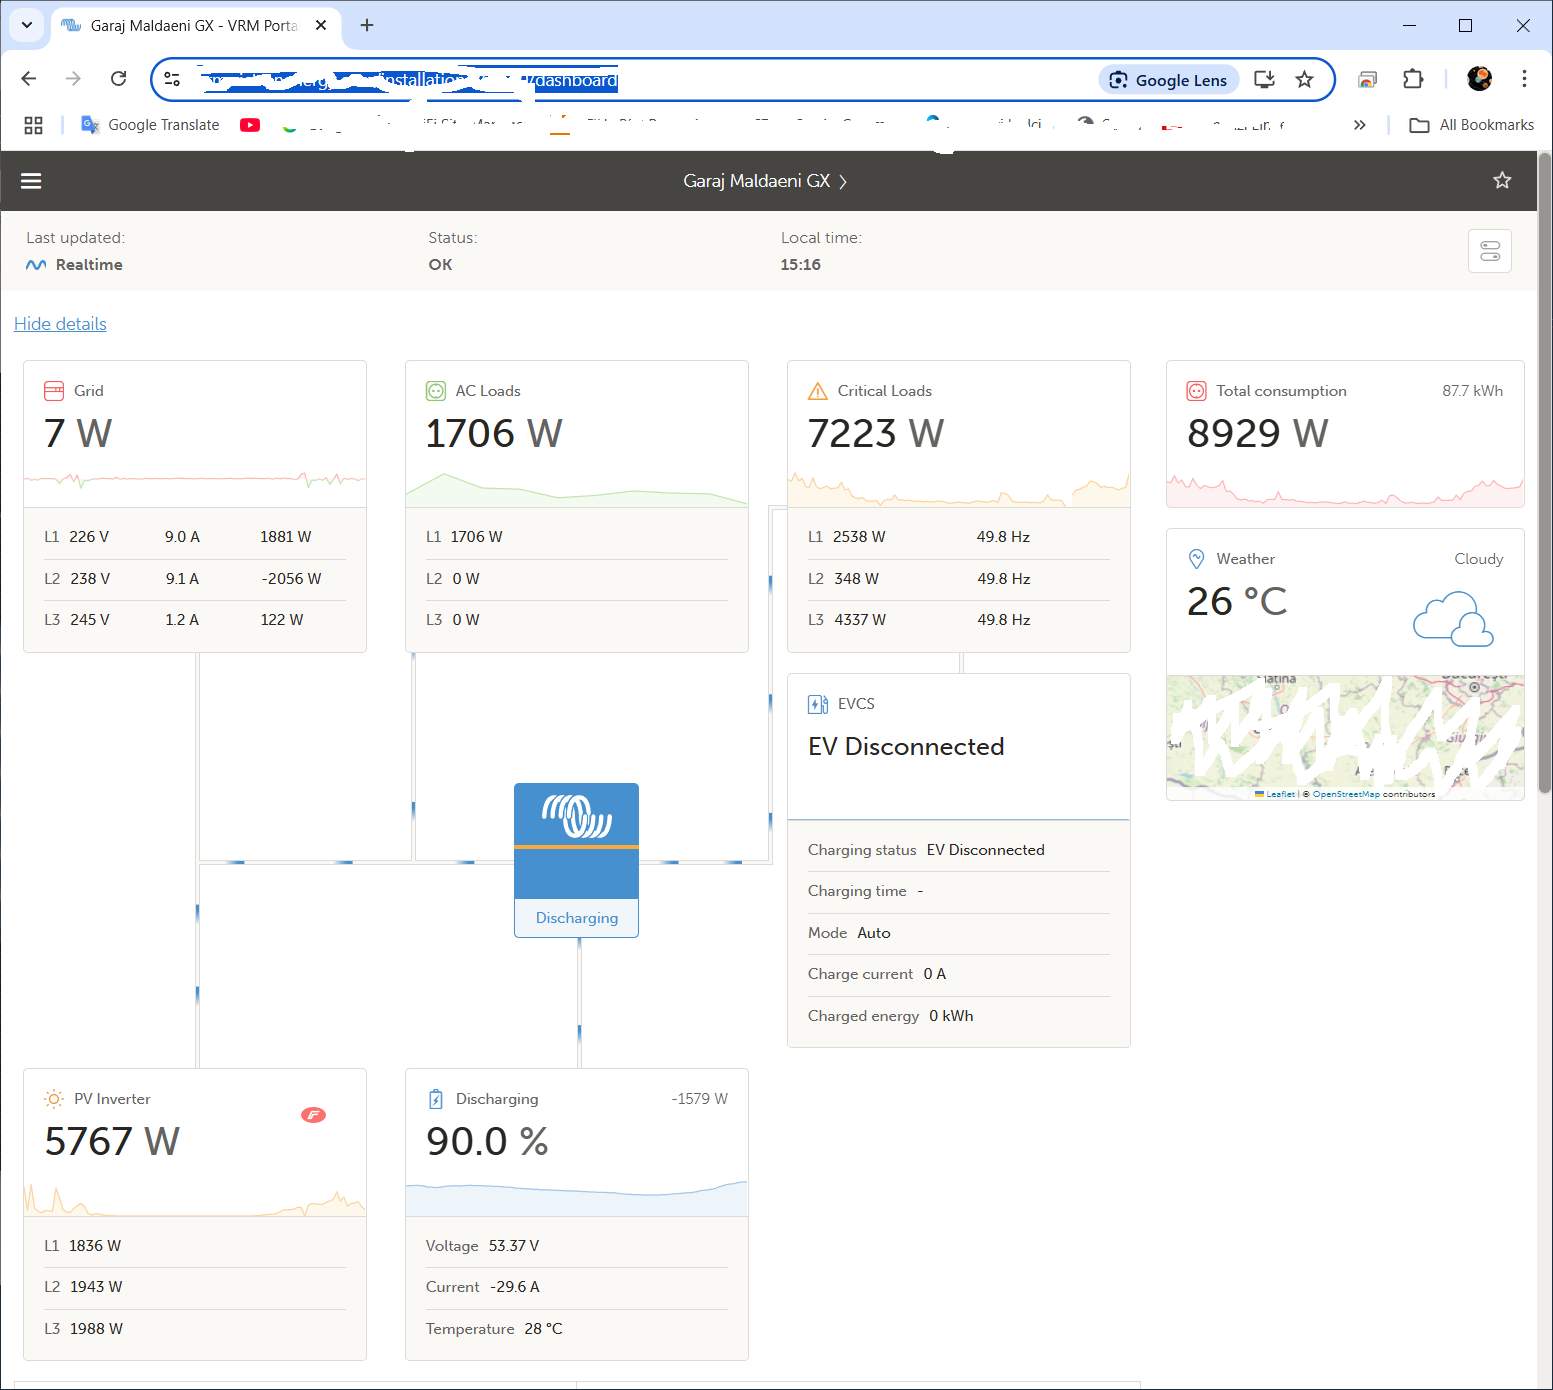Click the 7223 W critical loads value

(875, 434)
